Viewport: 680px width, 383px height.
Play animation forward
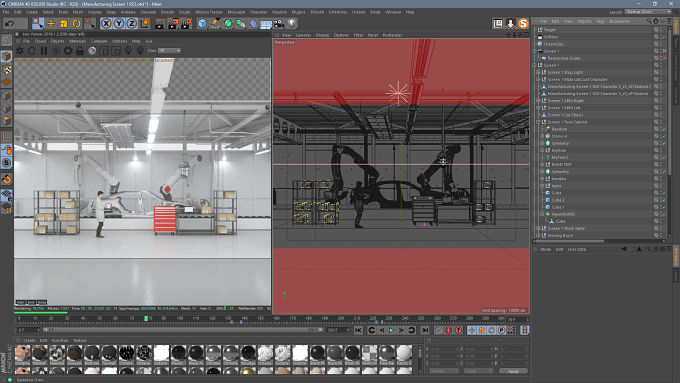(x=391, y=331)
